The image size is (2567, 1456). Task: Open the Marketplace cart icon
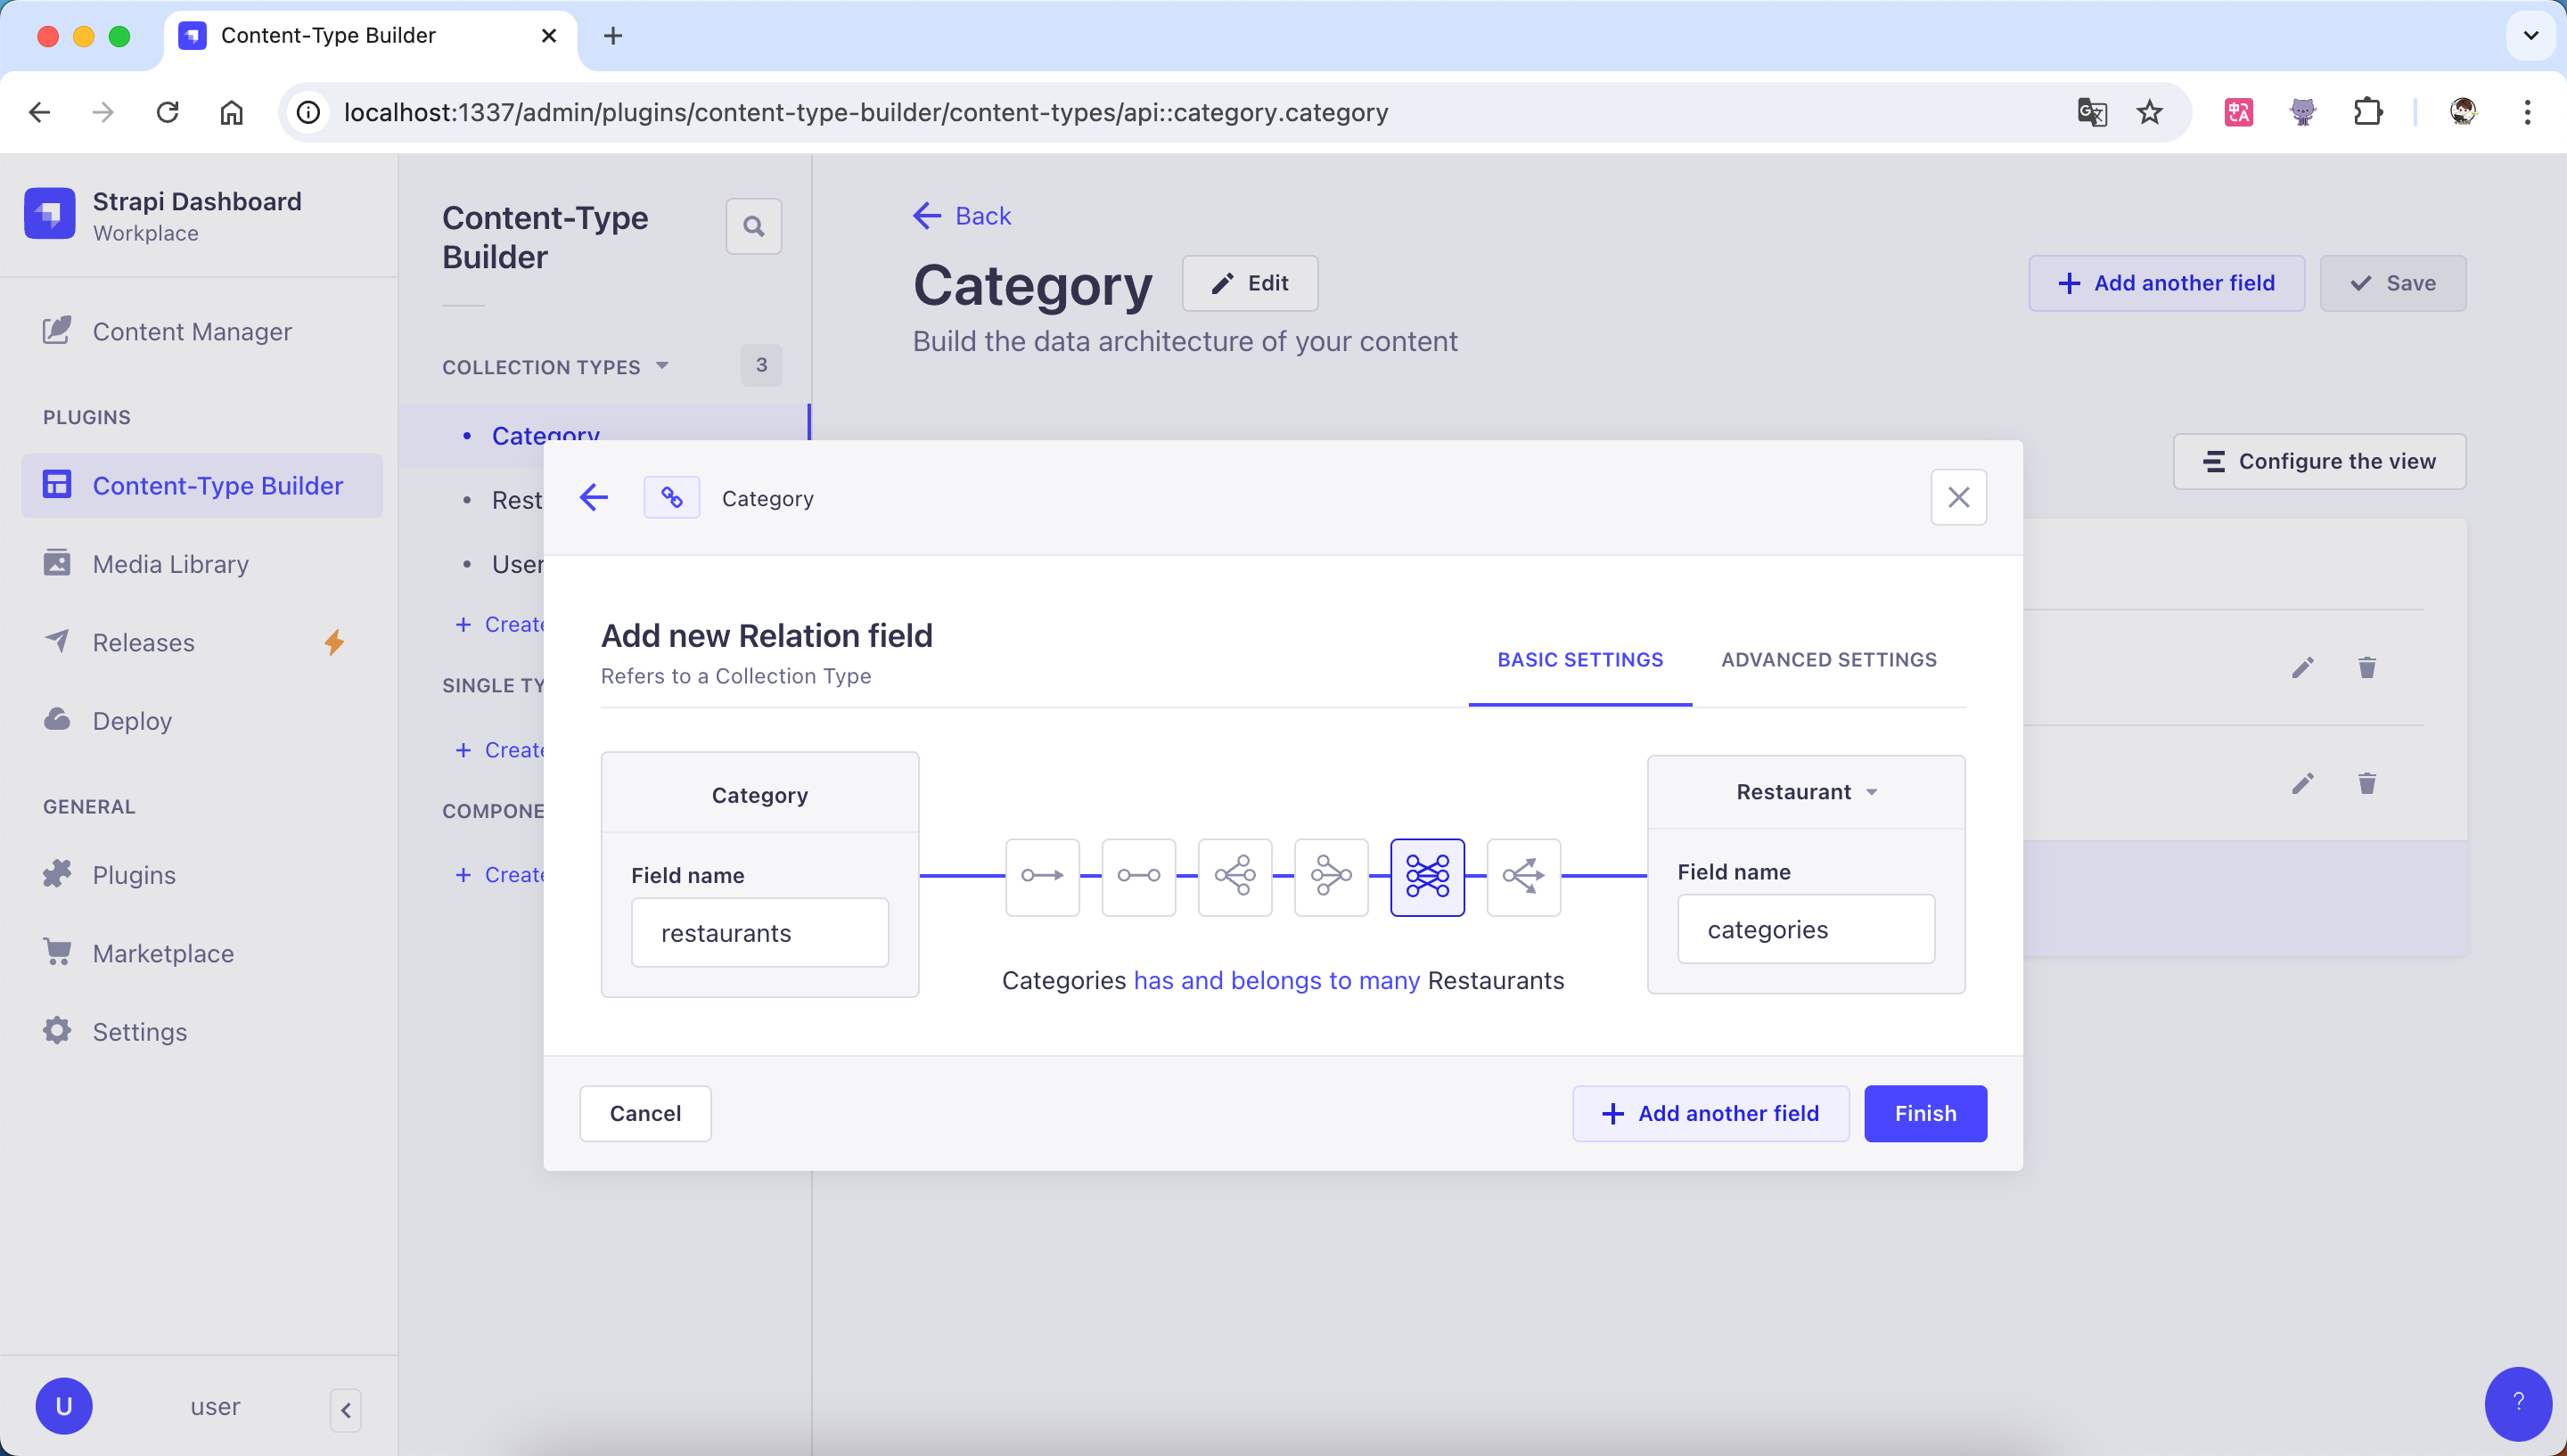point(58,952)
